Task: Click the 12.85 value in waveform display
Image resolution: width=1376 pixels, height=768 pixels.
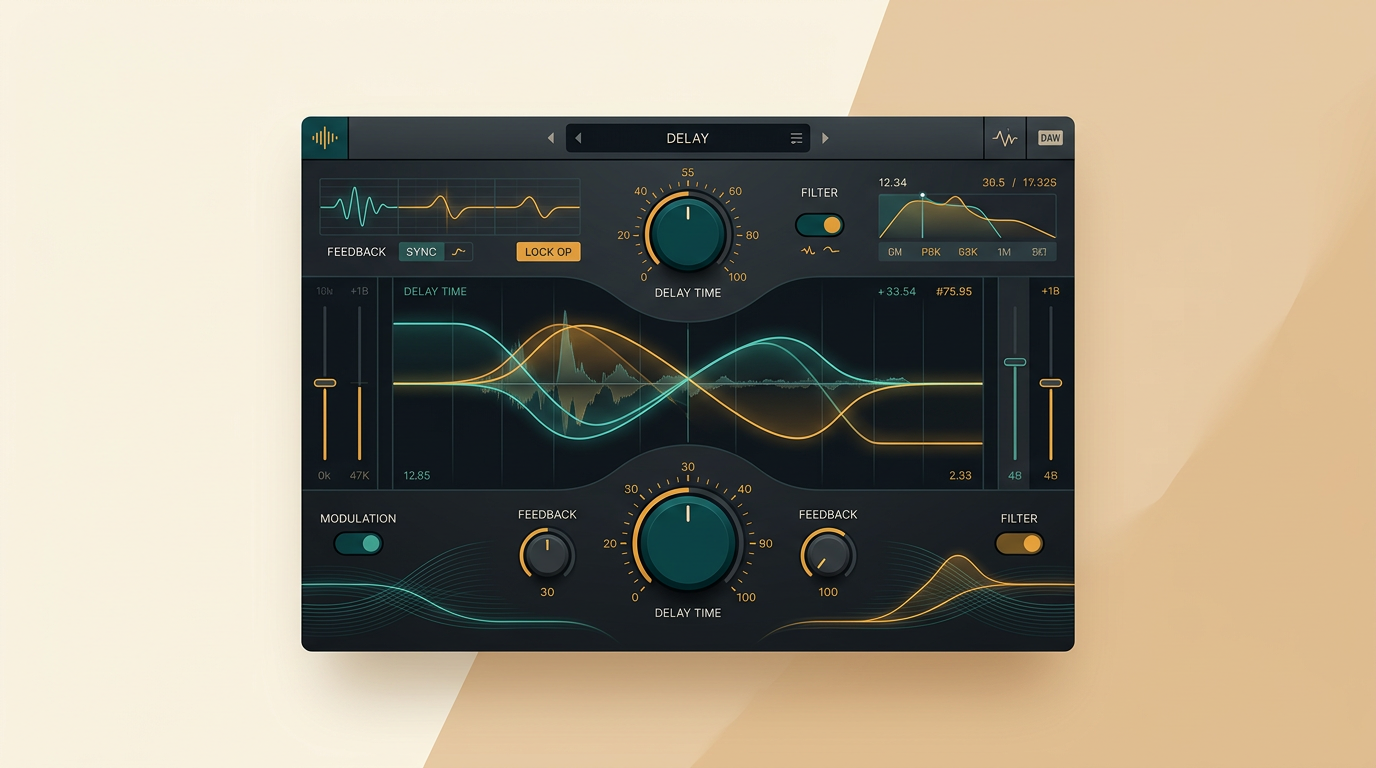Action: click(417, 476)
